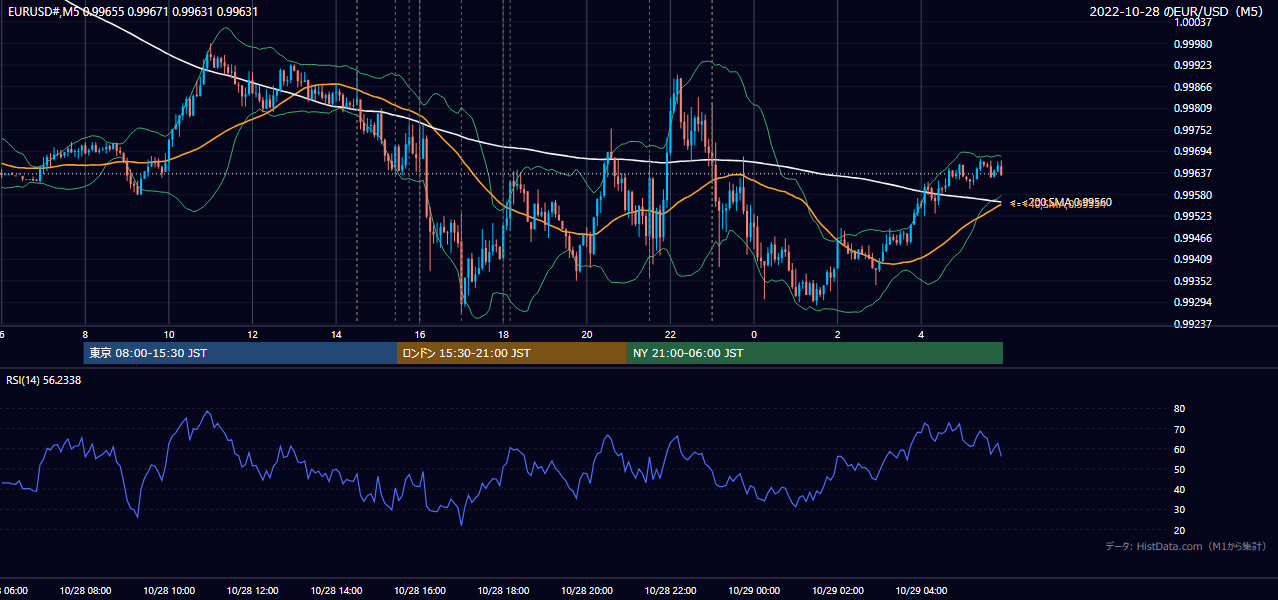1278x600 pixels.
Task: Click the 10/29 00:00 date label
Action: (x=754, y=591)
